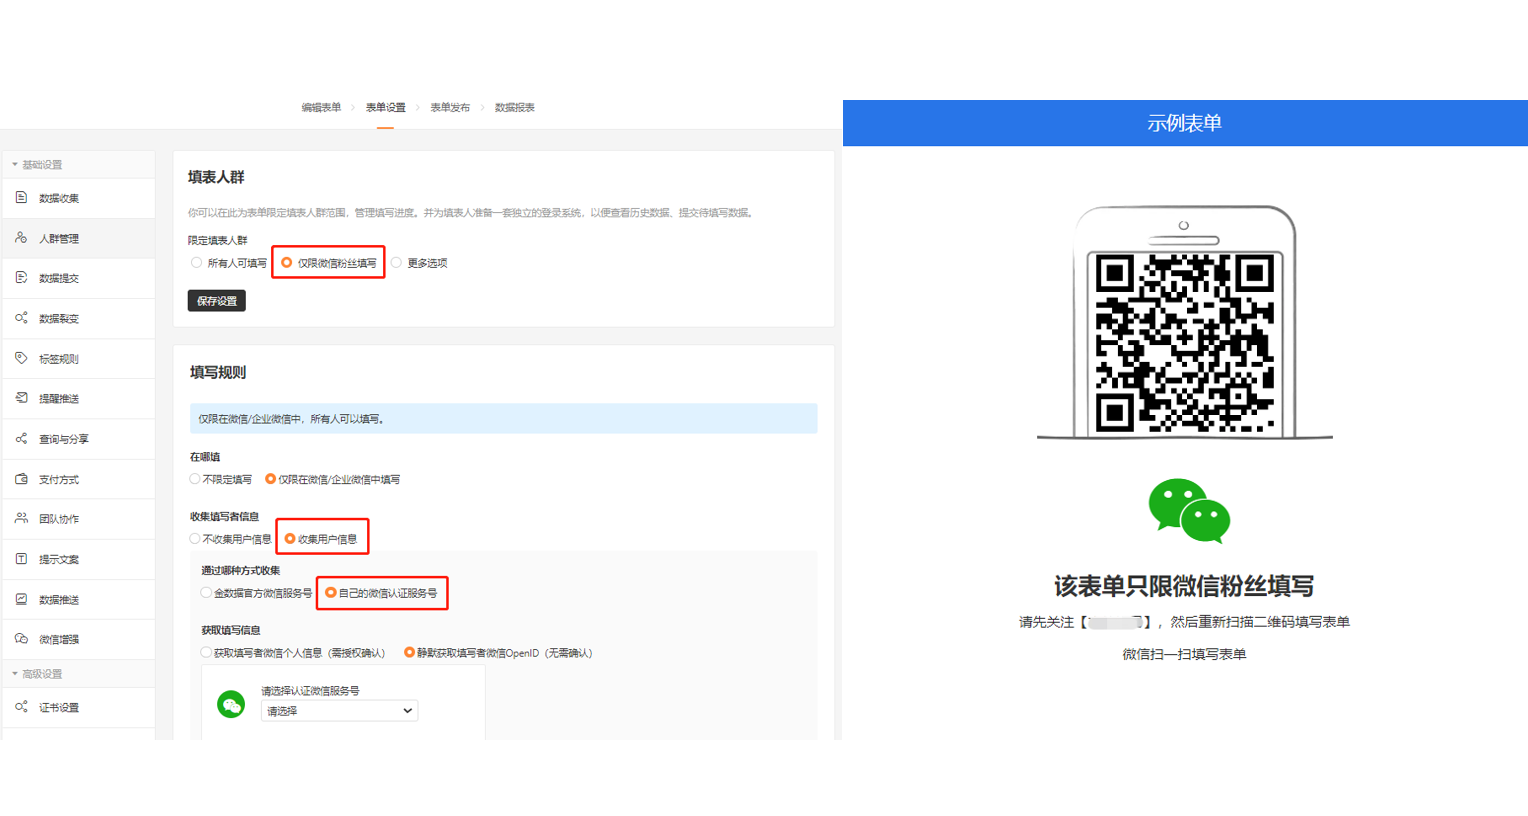Click the 微信增强 WeChat sidebar icon
This screenshot has height=816, width=1528.
point(21,639)
